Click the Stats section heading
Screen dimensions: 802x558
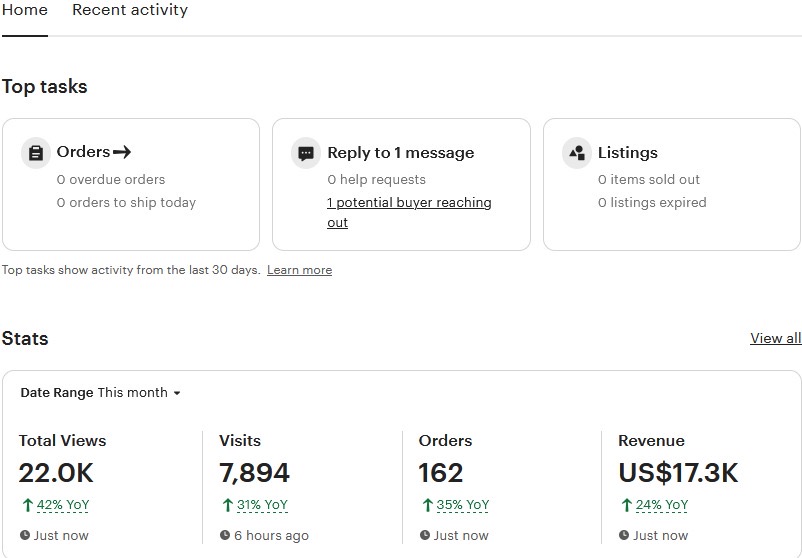point(25,339)
